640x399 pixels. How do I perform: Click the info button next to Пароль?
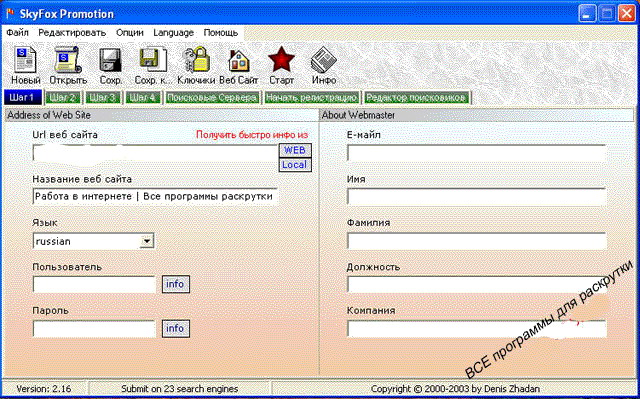(176, 328)
